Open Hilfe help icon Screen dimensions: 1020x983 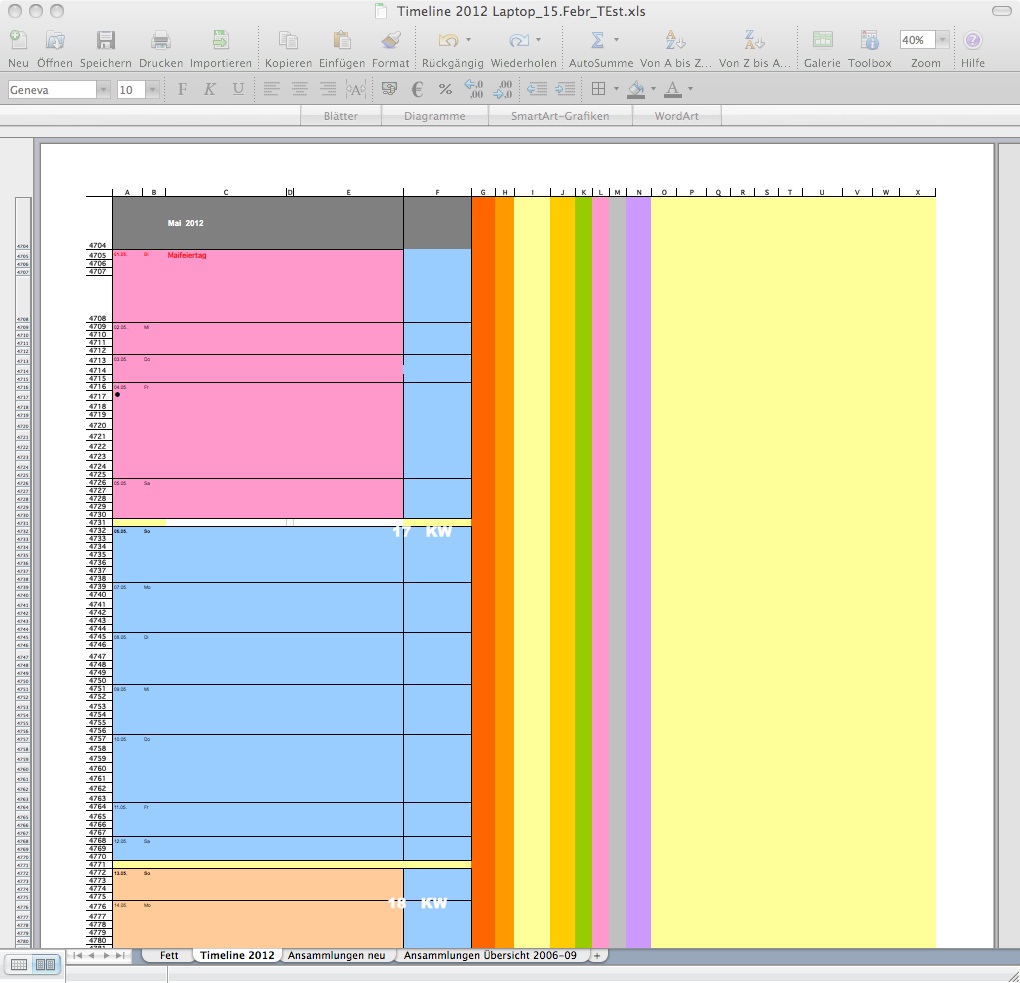[x=973, y=40]
